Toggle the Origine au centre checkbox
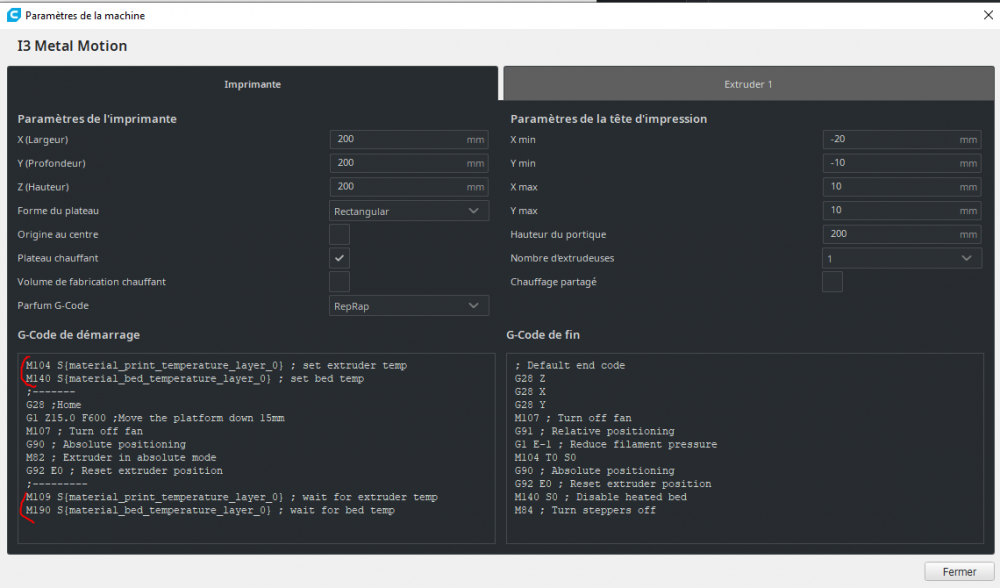This screenshot has height=588, width=1000. 339,234
